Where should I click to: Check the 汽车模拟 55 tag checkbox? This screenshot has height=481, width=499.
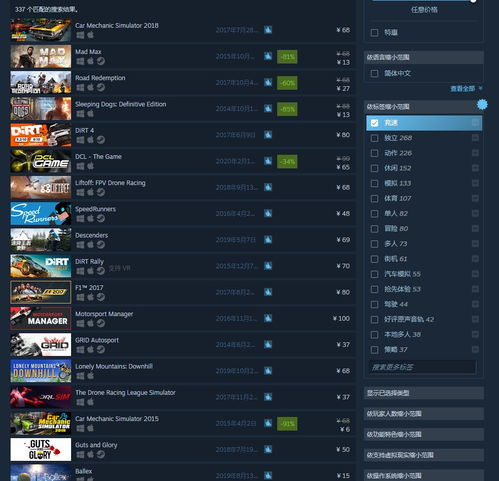[x=374, y=274]
